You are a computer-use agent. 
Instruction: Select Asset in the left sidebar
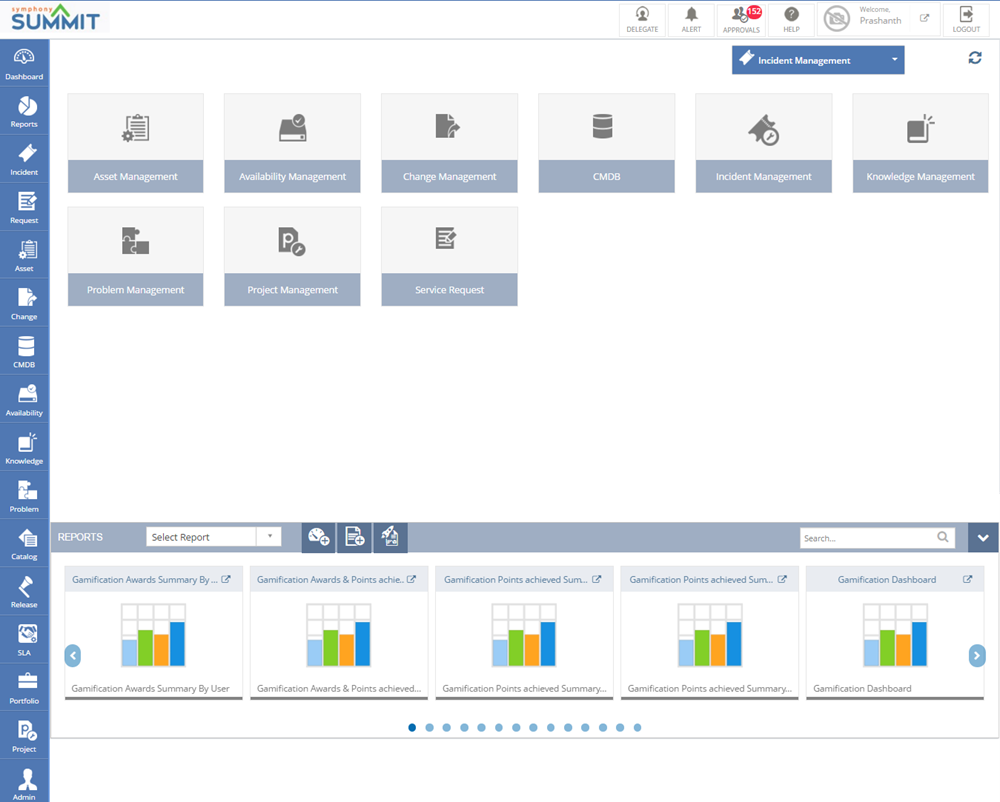point(24,256)
